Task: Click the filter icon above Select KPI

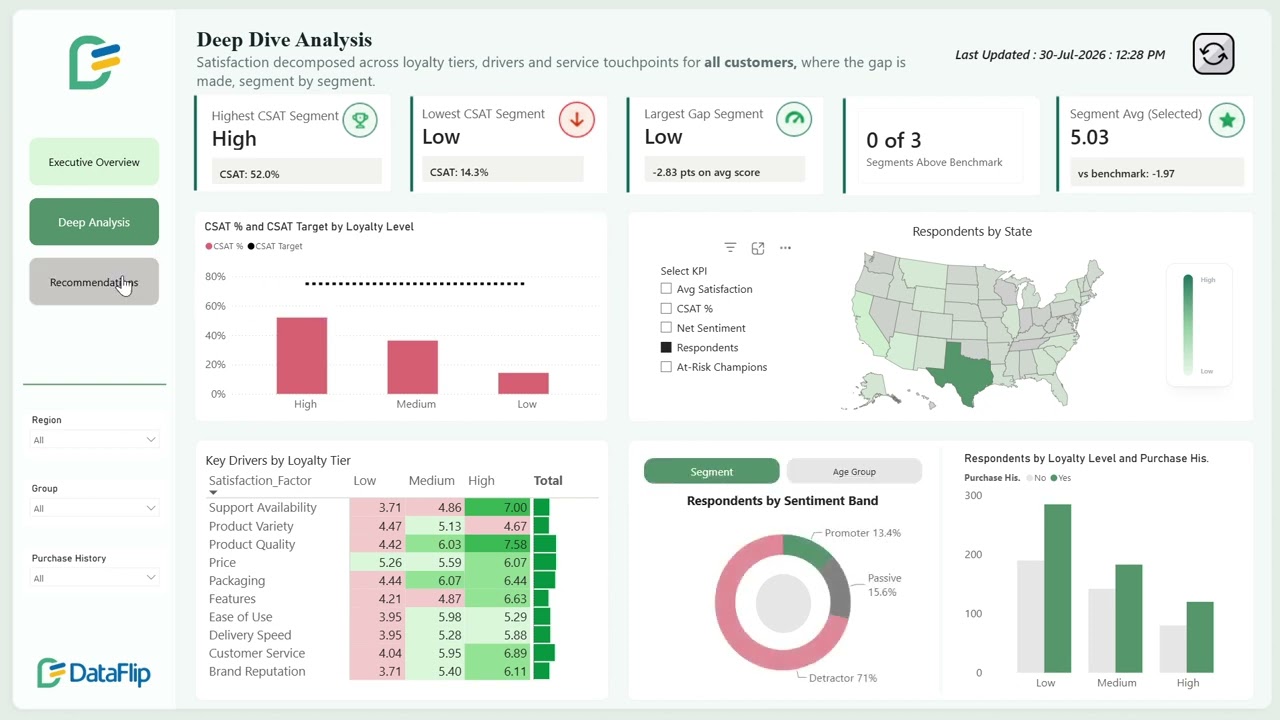Action: point(730,248)
